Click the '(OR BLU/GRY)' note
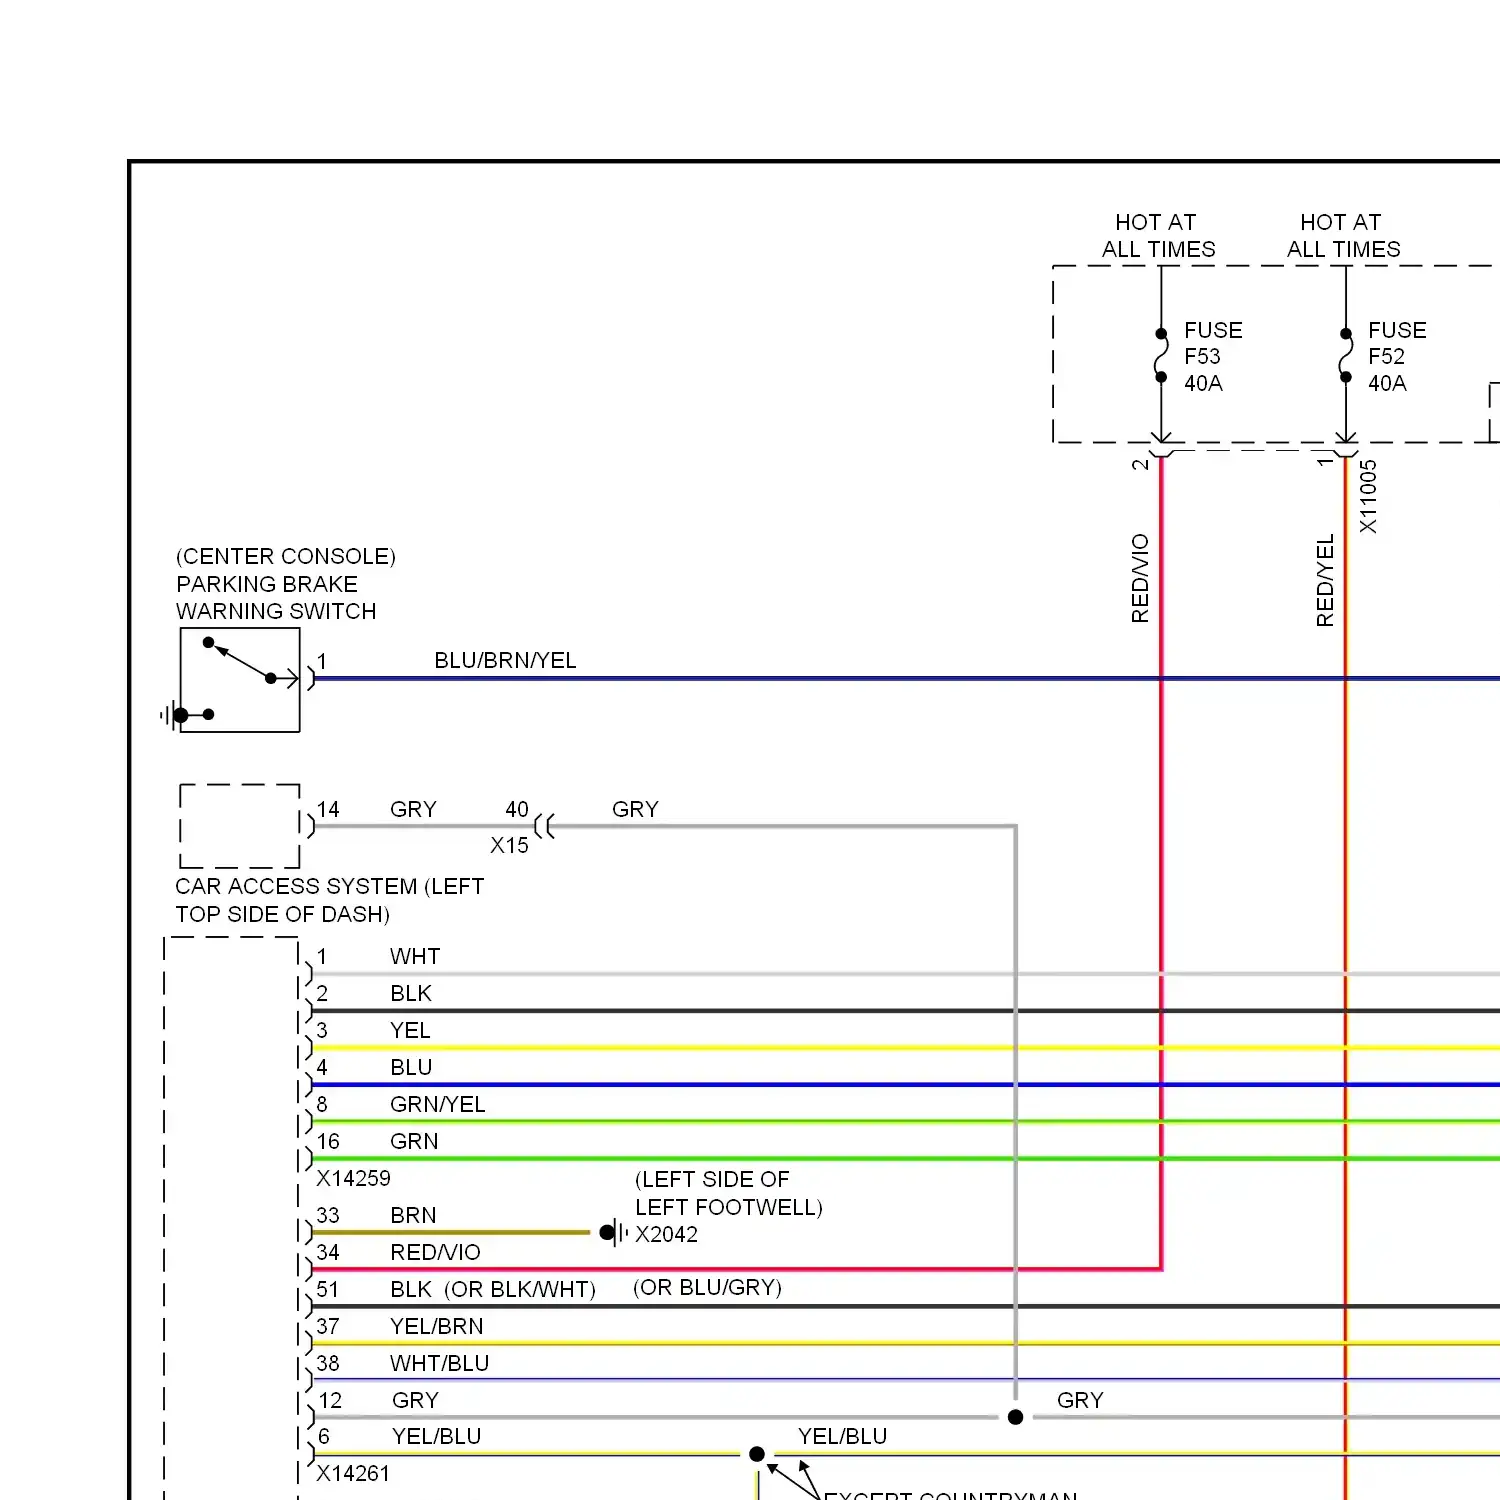Image resolution: width=1500 pixels, height=1500 pixels. (707, 1288)
